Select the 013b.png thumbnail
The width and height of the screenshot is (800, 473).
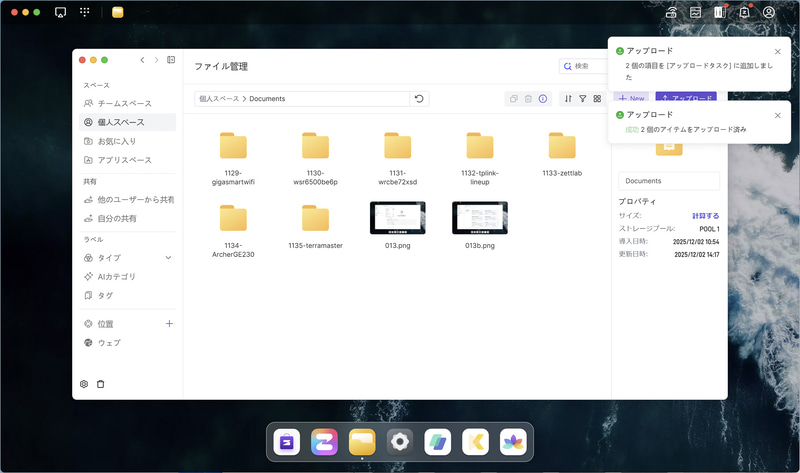480,218
